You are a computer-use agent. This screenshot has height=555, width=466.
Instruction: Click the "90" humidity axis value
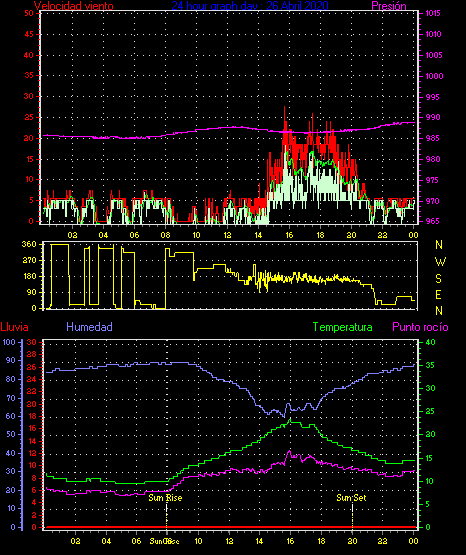(11, 360)
